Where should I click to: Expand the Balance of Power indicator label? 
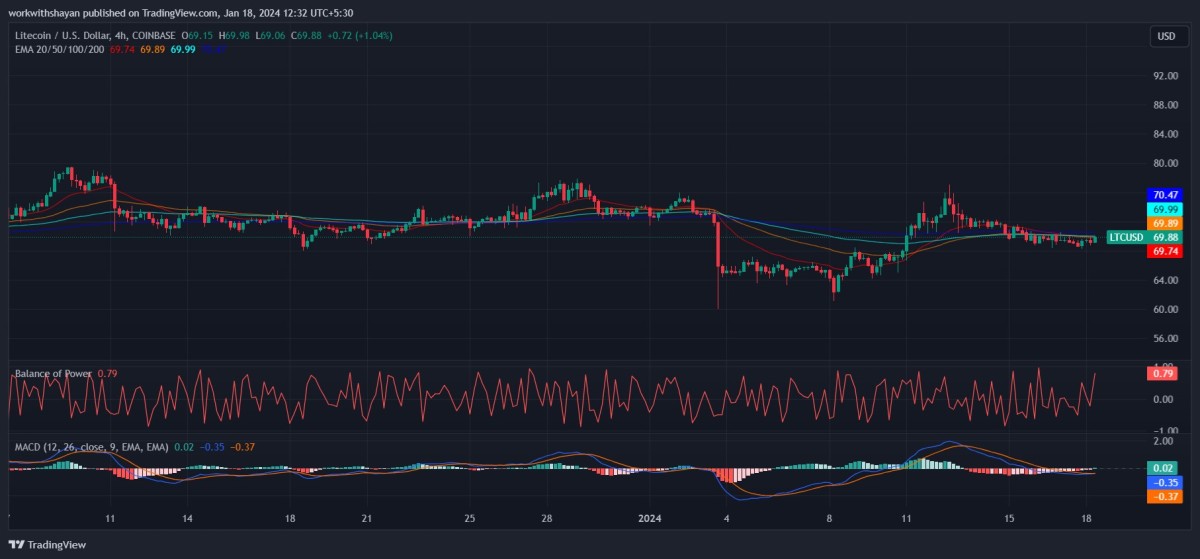click(x=53, y=374)
